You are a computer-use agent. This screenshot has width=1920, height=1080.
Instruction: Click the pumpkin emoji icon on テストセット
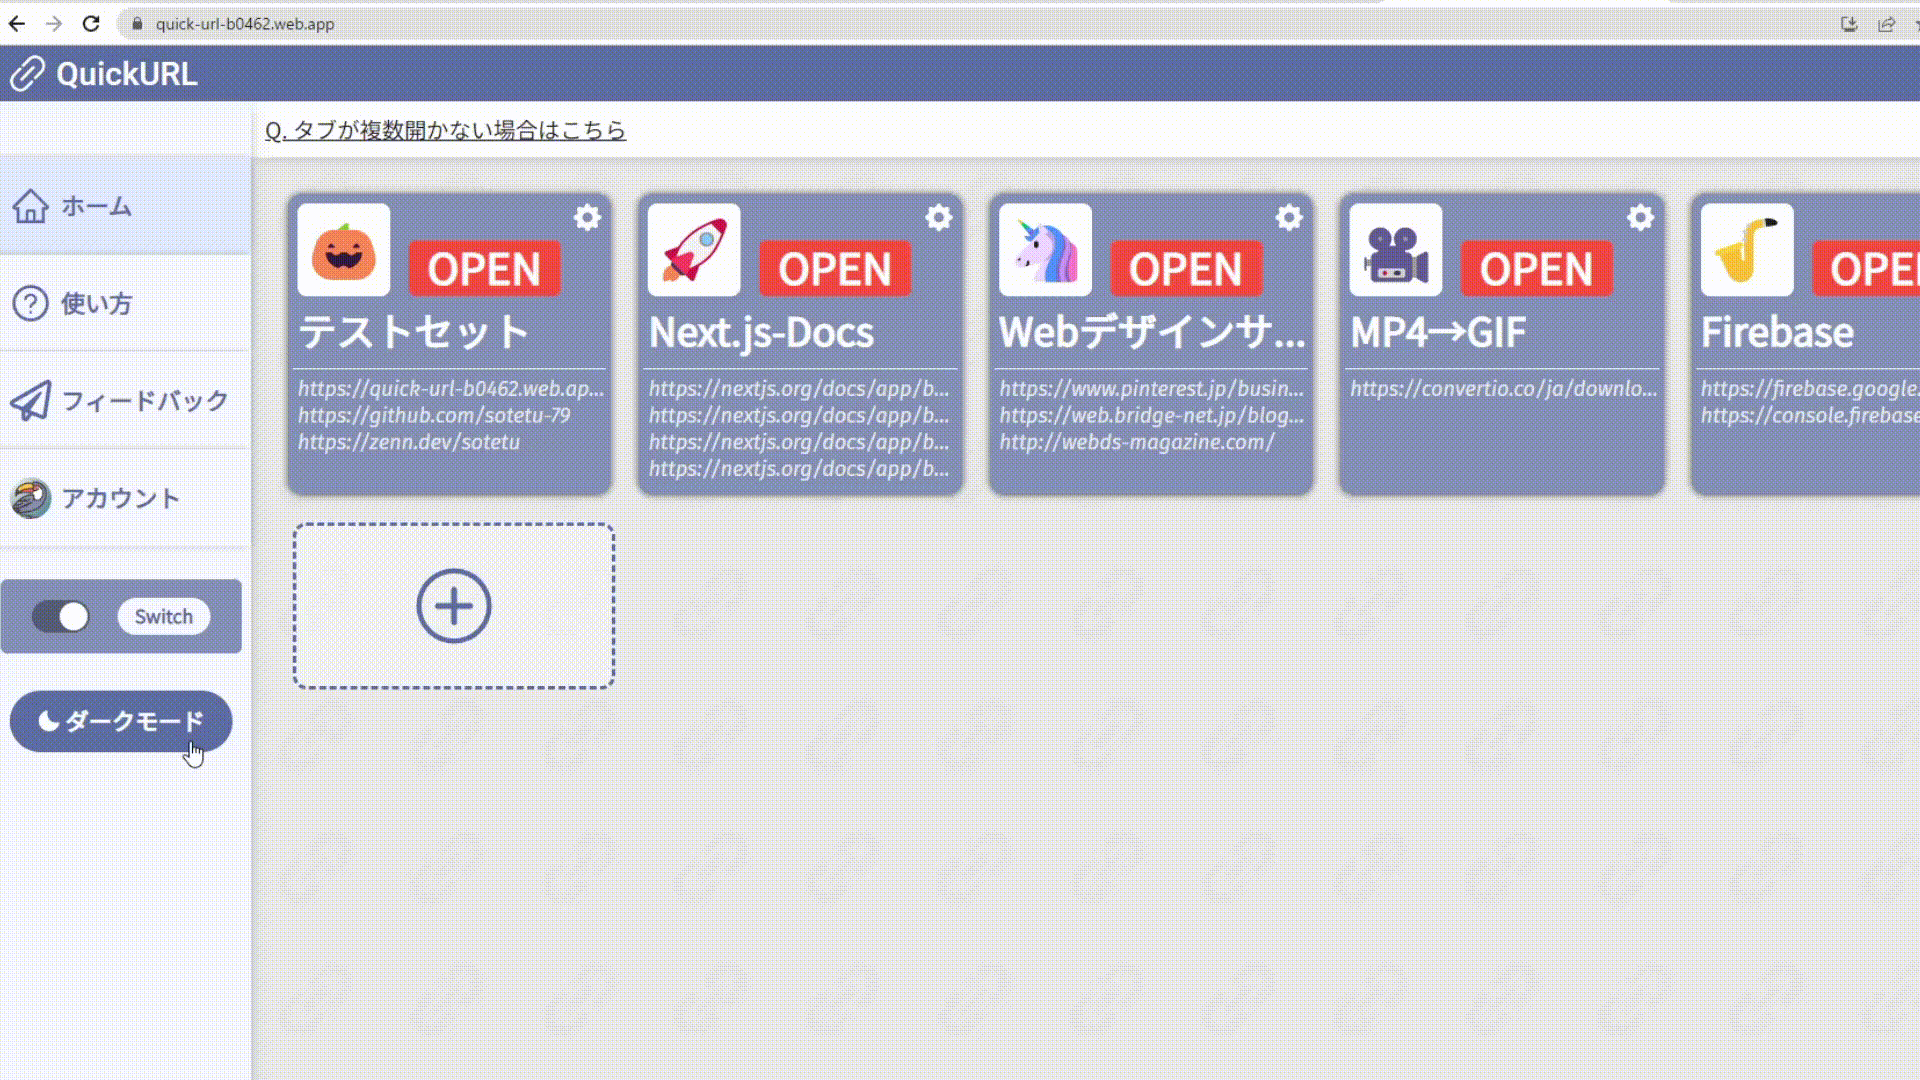(344, 250)
